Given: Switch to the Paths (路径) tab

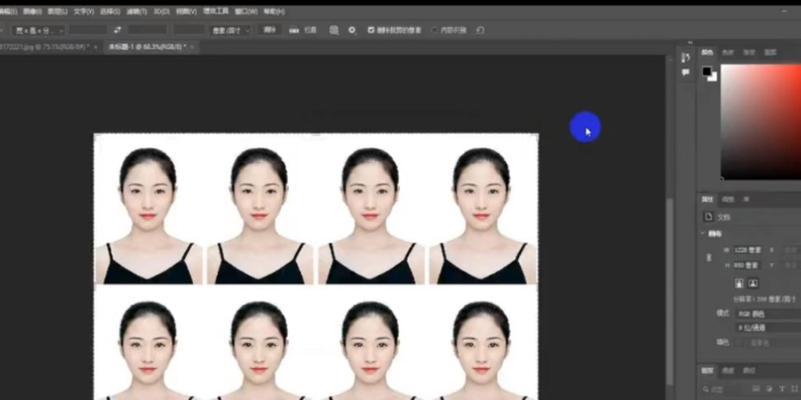Looking at the screenshot, I should [x=749, y=370].
